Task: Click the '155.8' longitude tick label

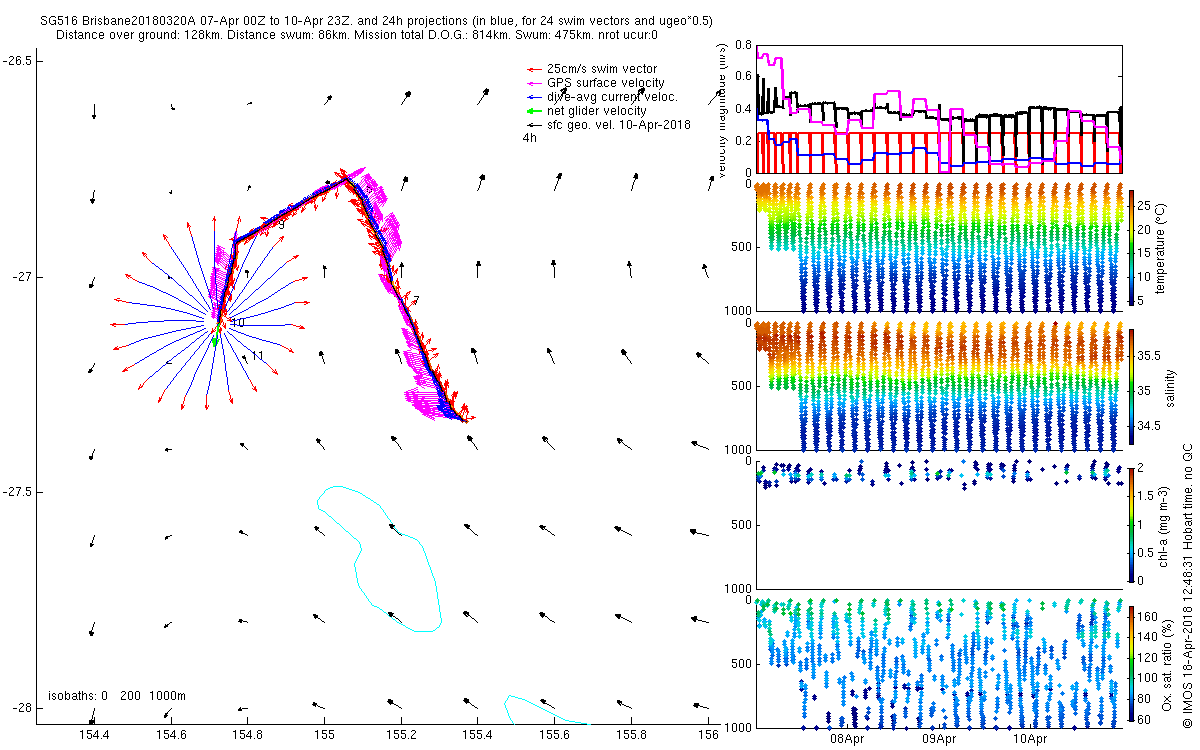Action: click(x=632, y=734)
